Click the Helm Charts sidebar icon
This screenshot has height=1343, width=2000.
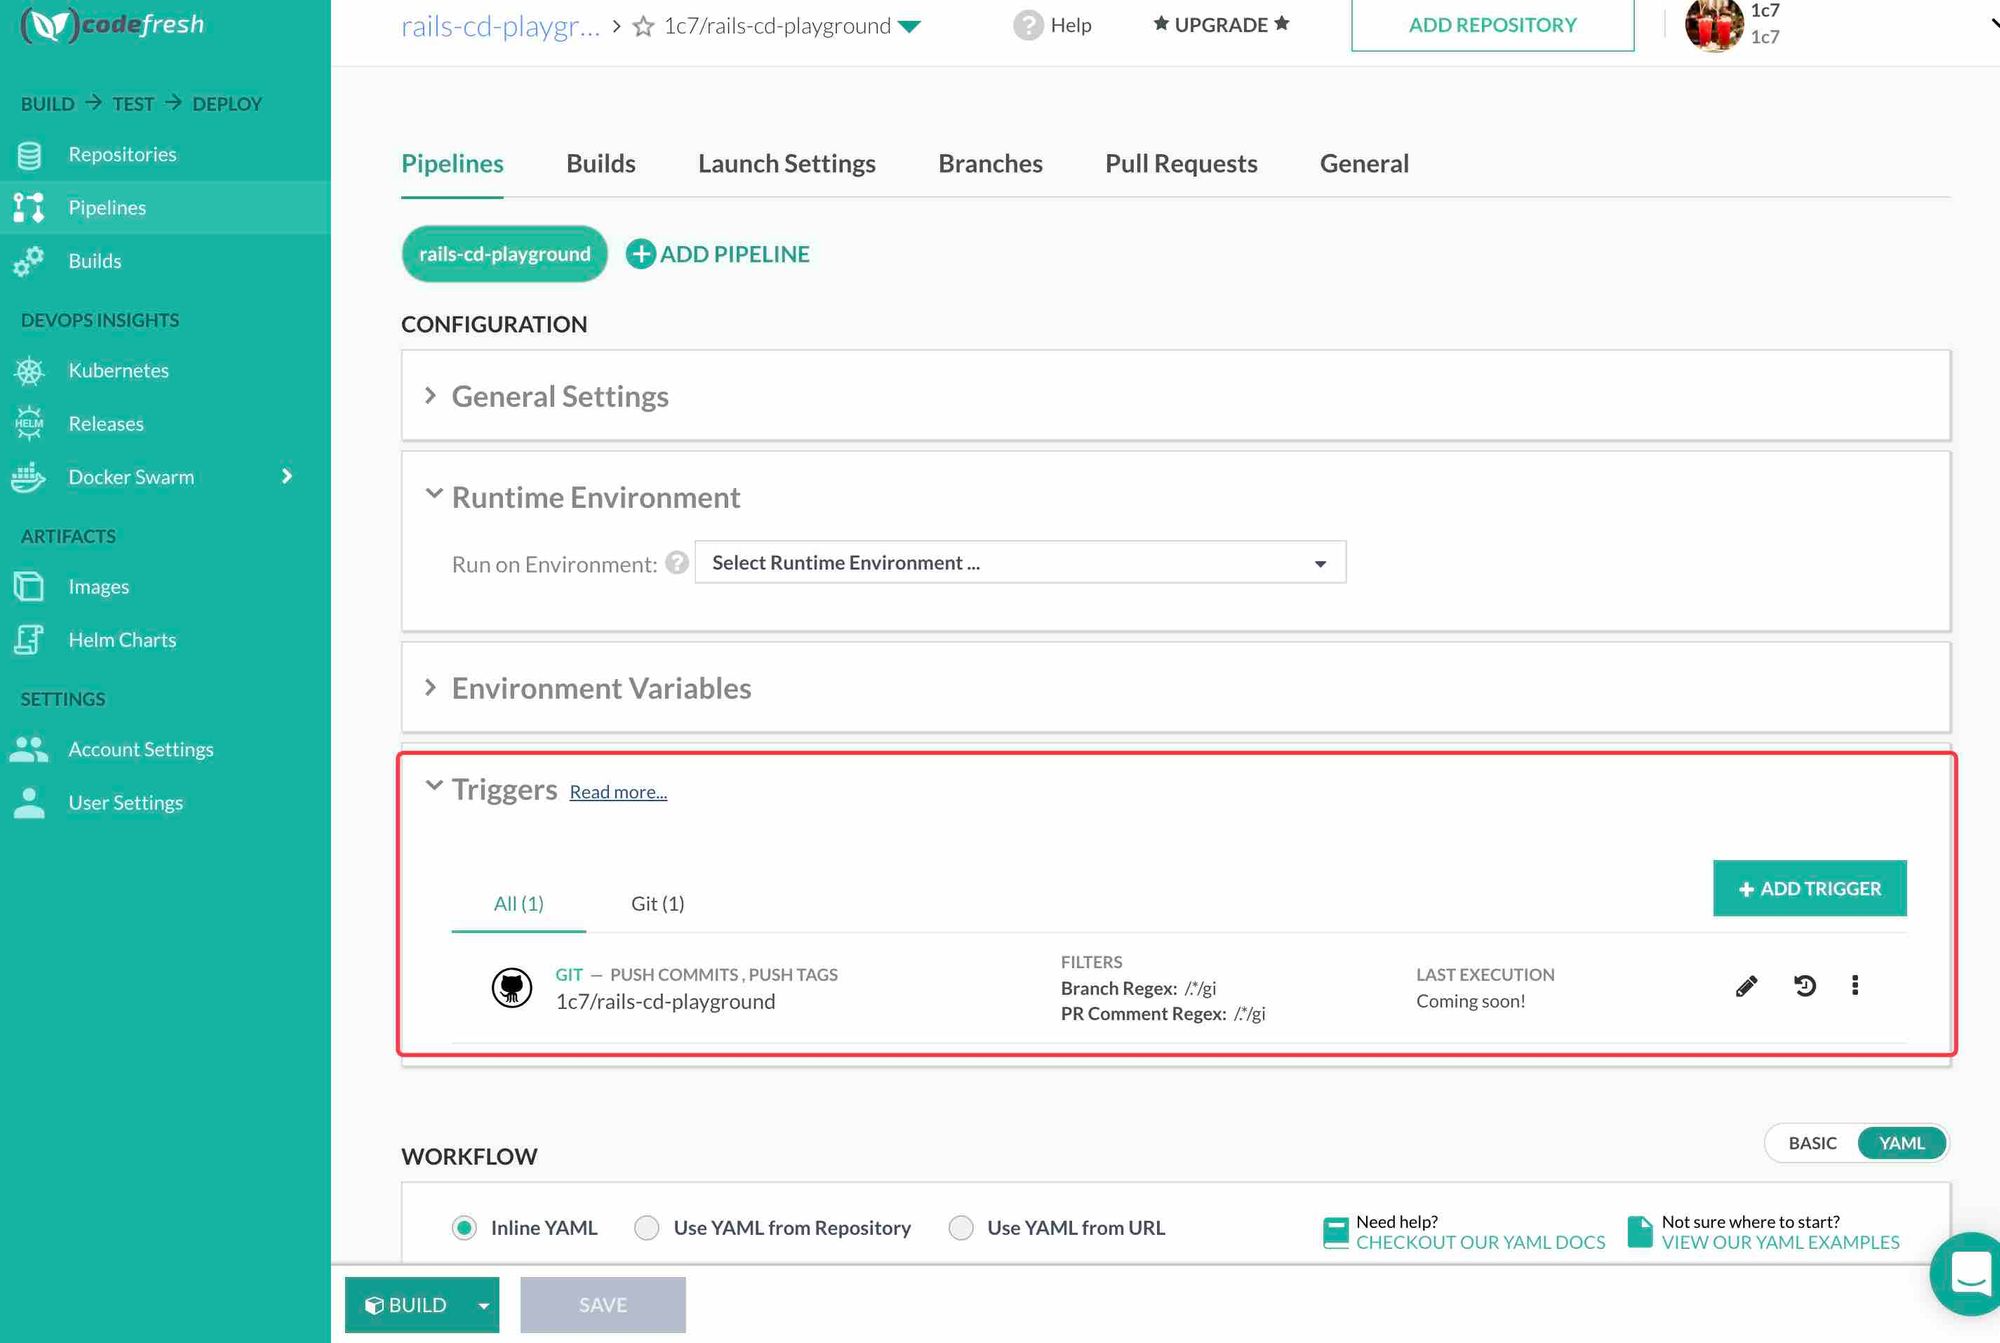pos(29,640)
